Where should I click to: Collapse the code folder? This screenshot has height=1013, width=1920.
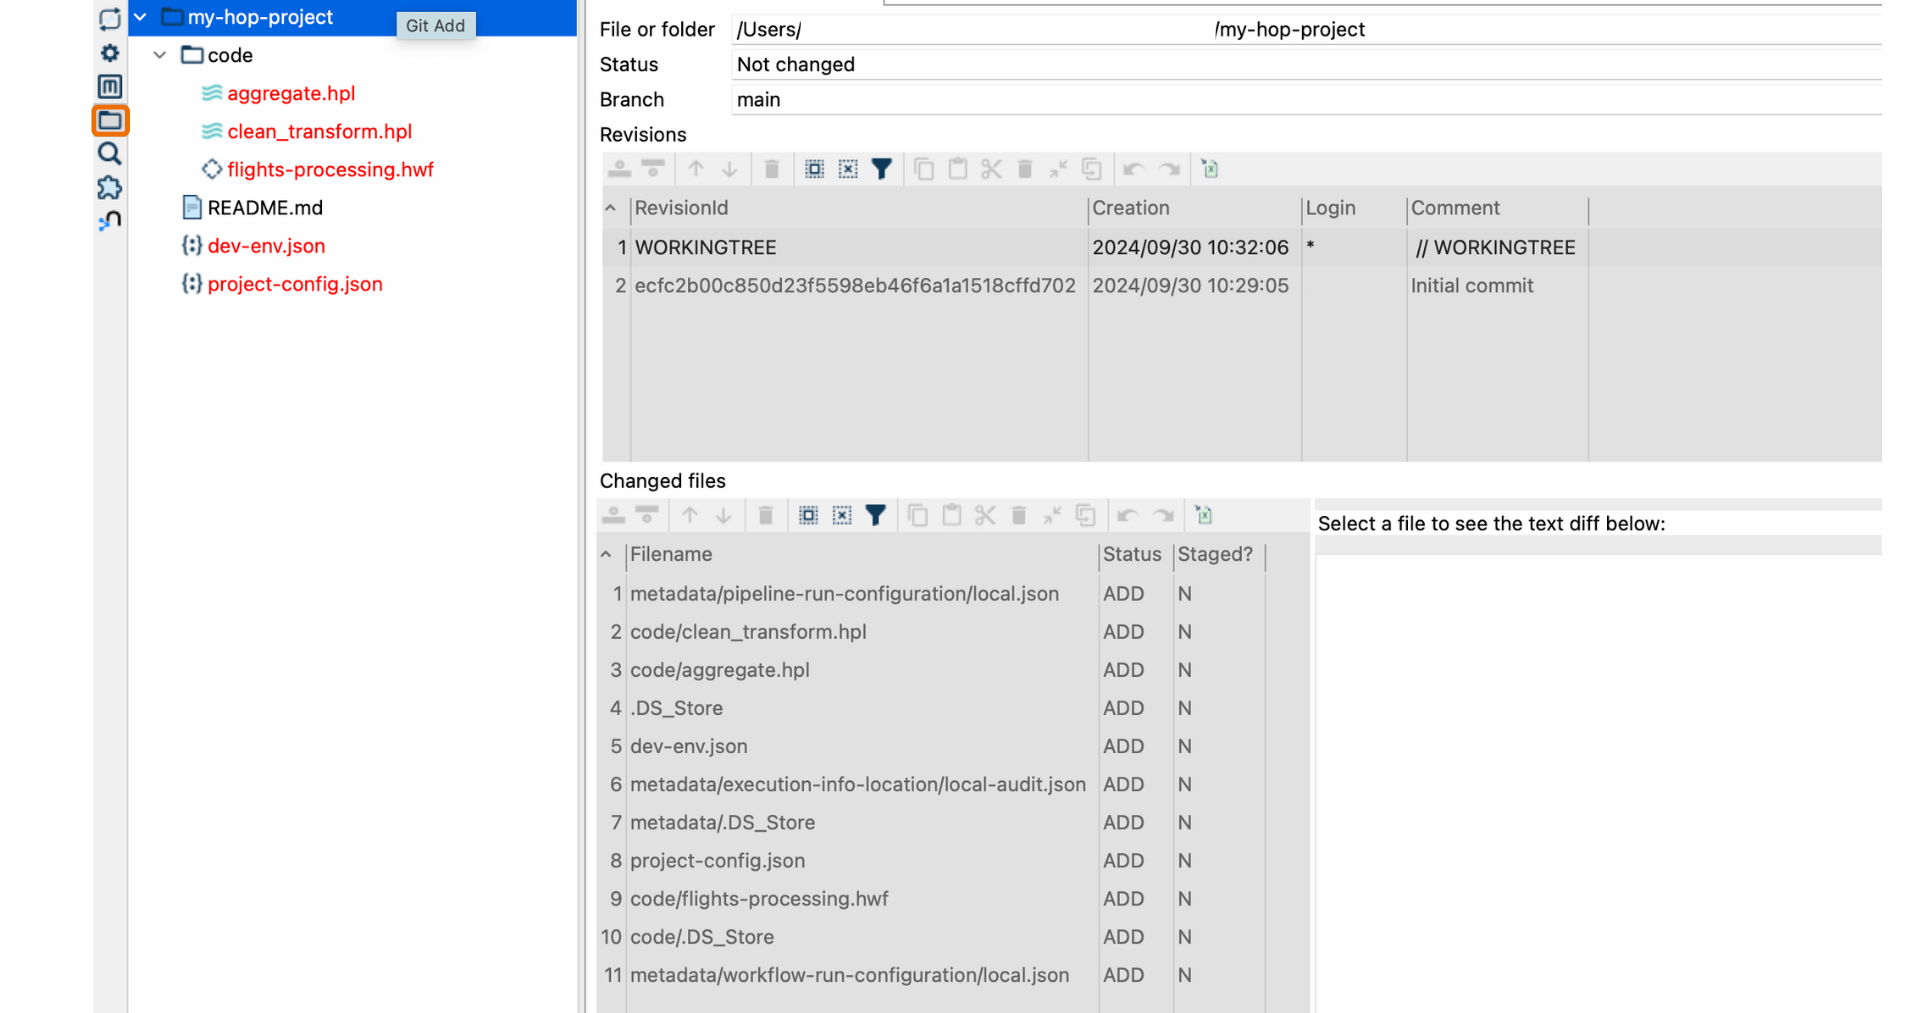pyautogui.click(x=159, y=55)
